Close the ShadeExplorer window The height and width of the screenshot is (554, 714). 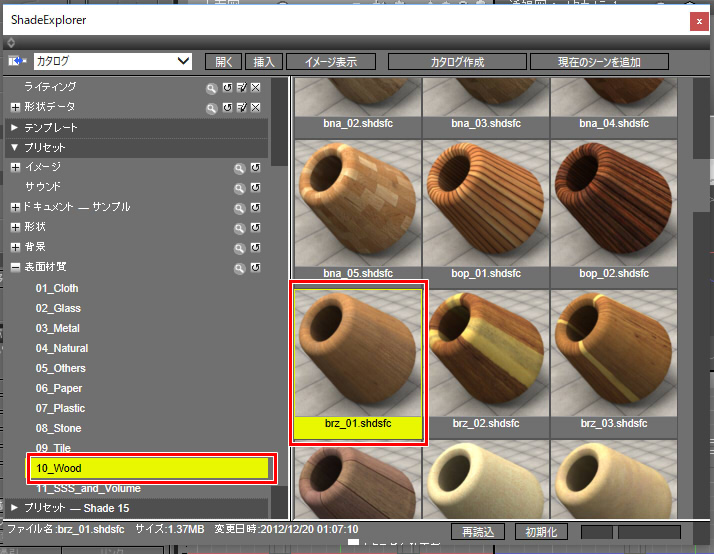tap(699, 21)
